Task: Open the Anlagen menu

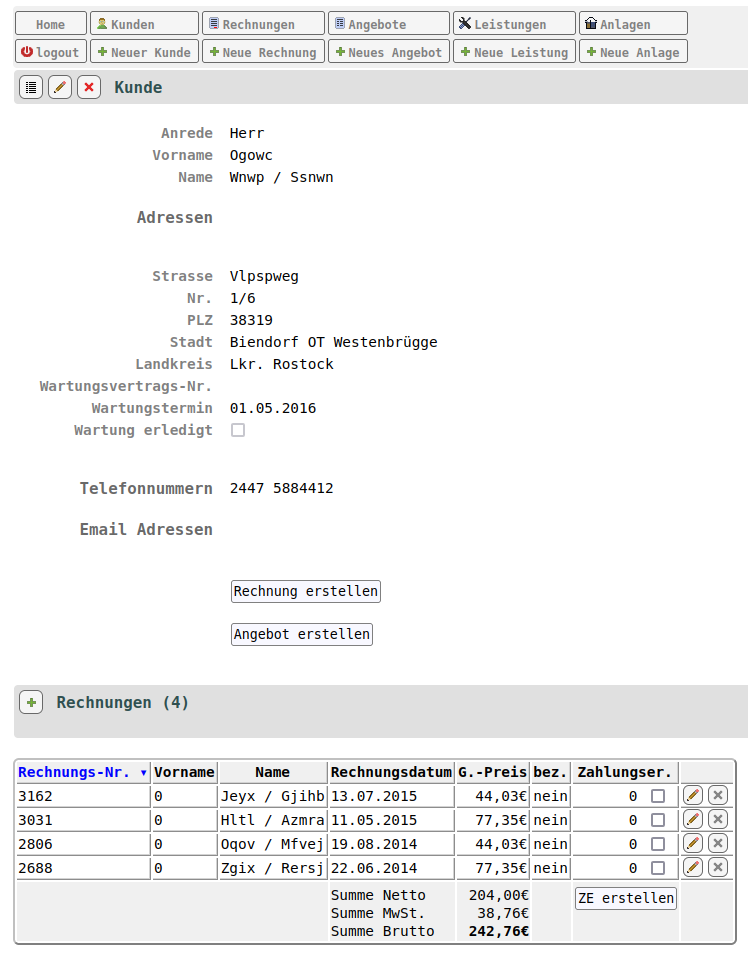Action: [634, 24]
